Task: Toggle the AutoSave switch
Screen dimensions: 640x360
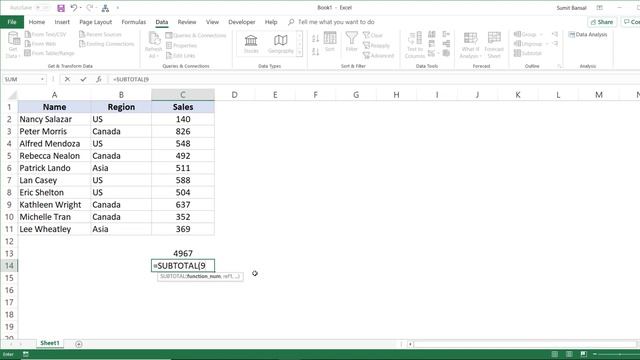Action: point(42,8)
